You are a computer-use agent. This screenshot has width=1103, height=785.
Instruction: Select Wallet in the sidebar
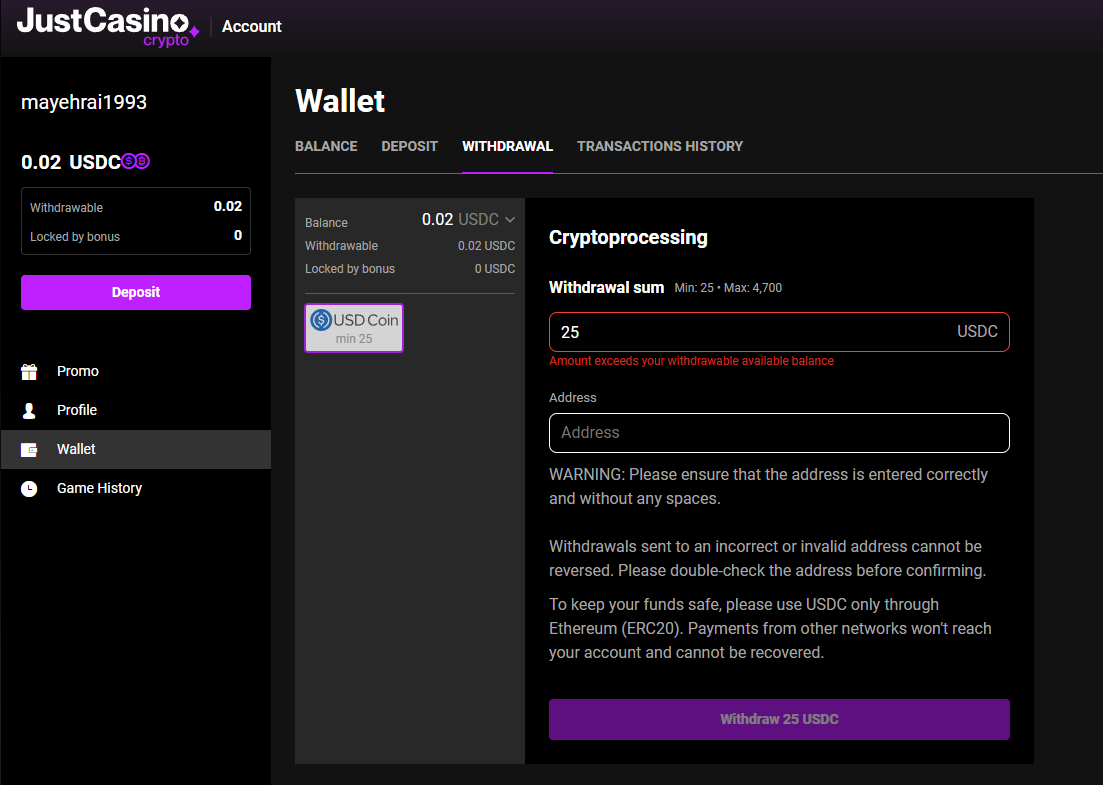click(x=136, y=449)
